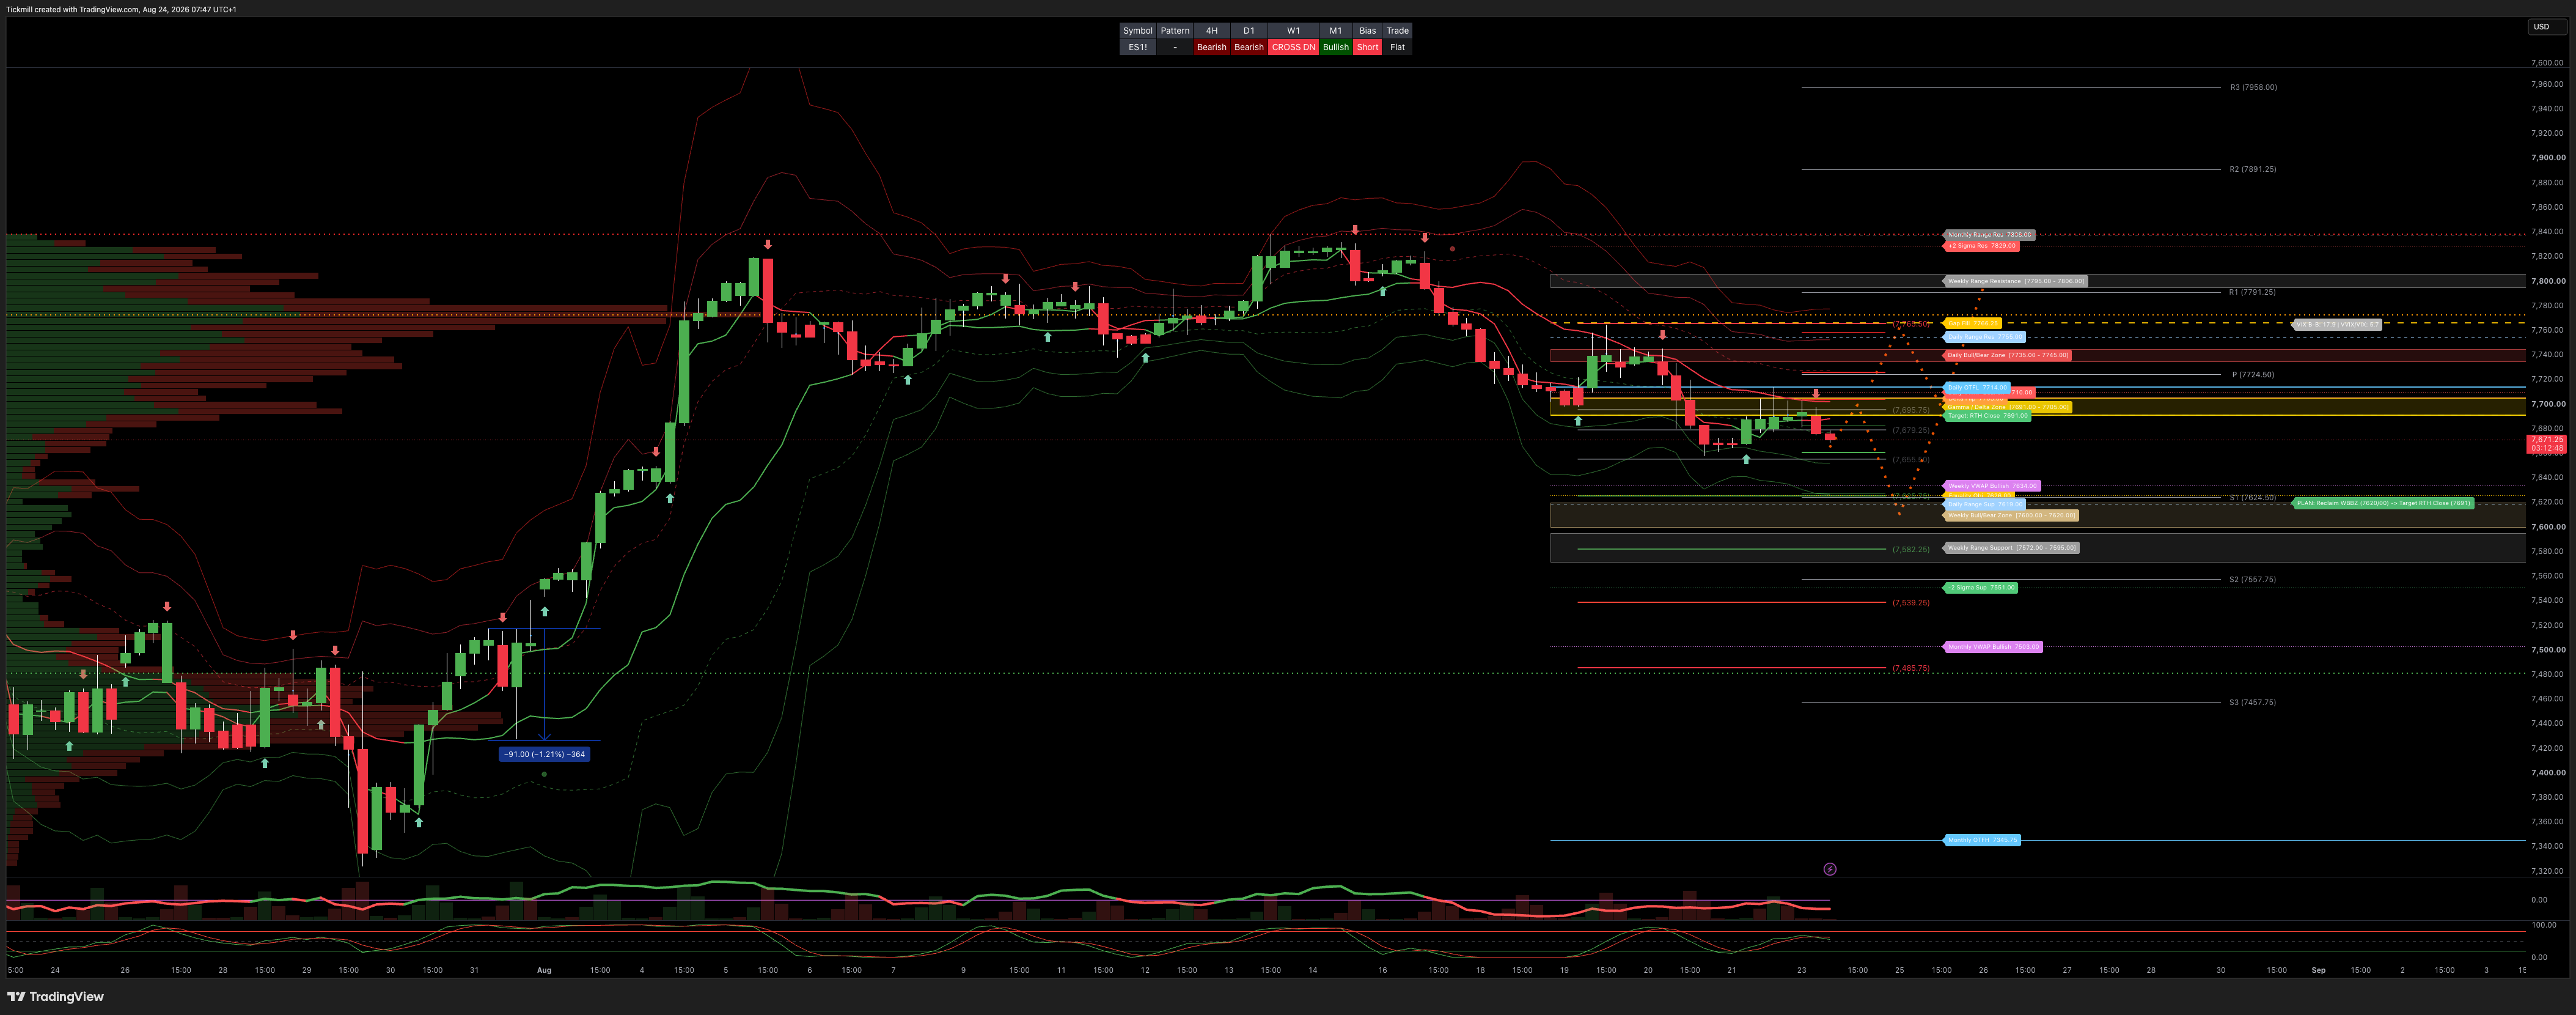Click the current price 7,671.25 tag
The width and height of the screenshot is (2576, 1015).
(x=2547, y=444)
